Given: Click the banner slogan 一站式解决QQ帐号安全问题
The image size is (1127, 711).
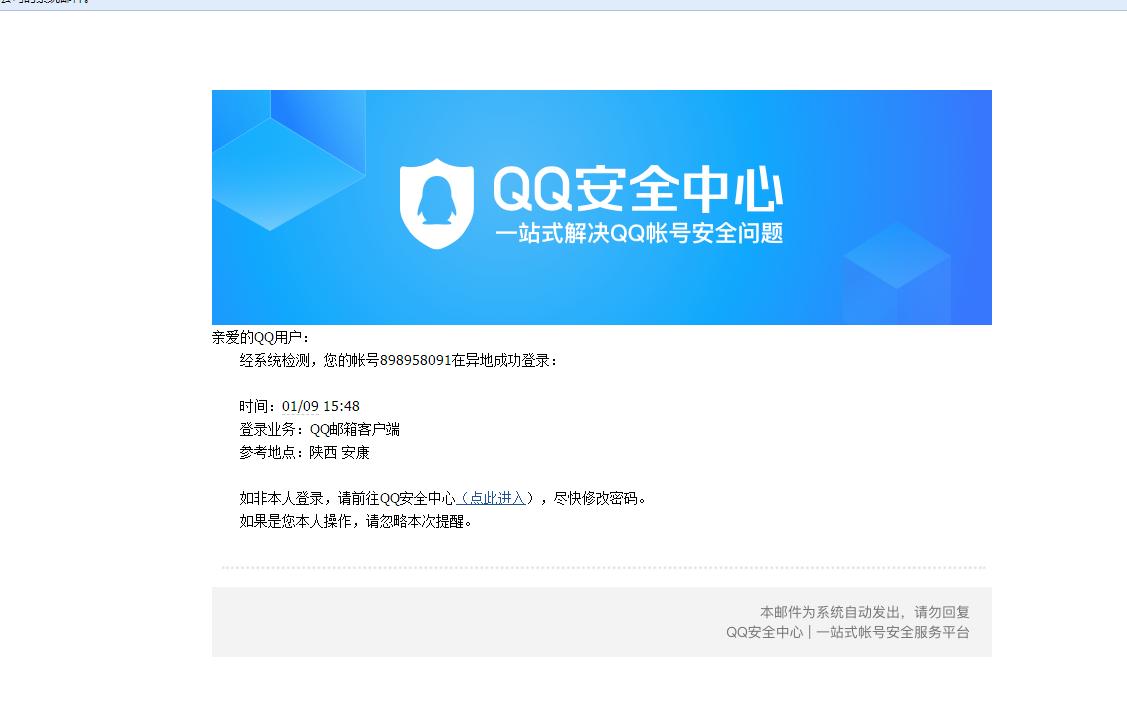Looking at the screenshot, I should point(639,233).
